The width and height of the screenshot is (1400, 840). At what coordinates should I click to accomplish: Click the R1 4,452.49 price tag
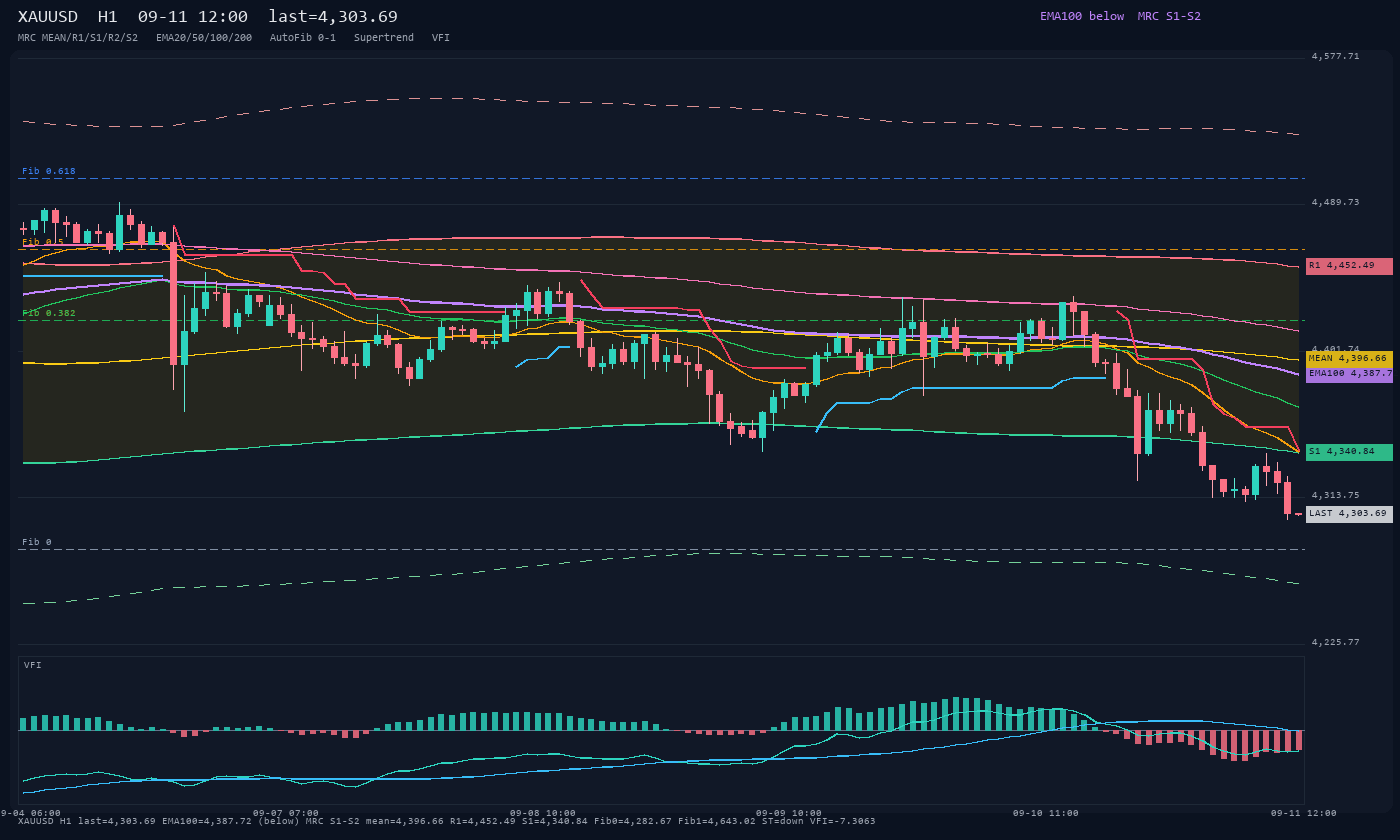[x=1349, y=266]
